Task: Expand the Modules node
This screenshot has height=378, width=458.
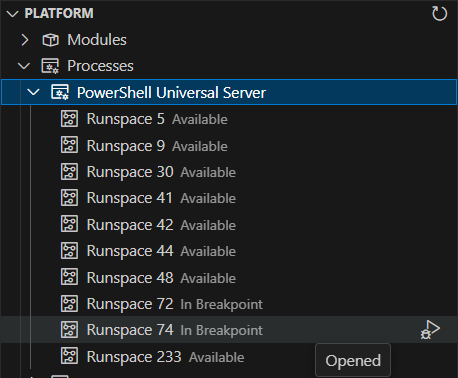Action: (x=25, y=40)
